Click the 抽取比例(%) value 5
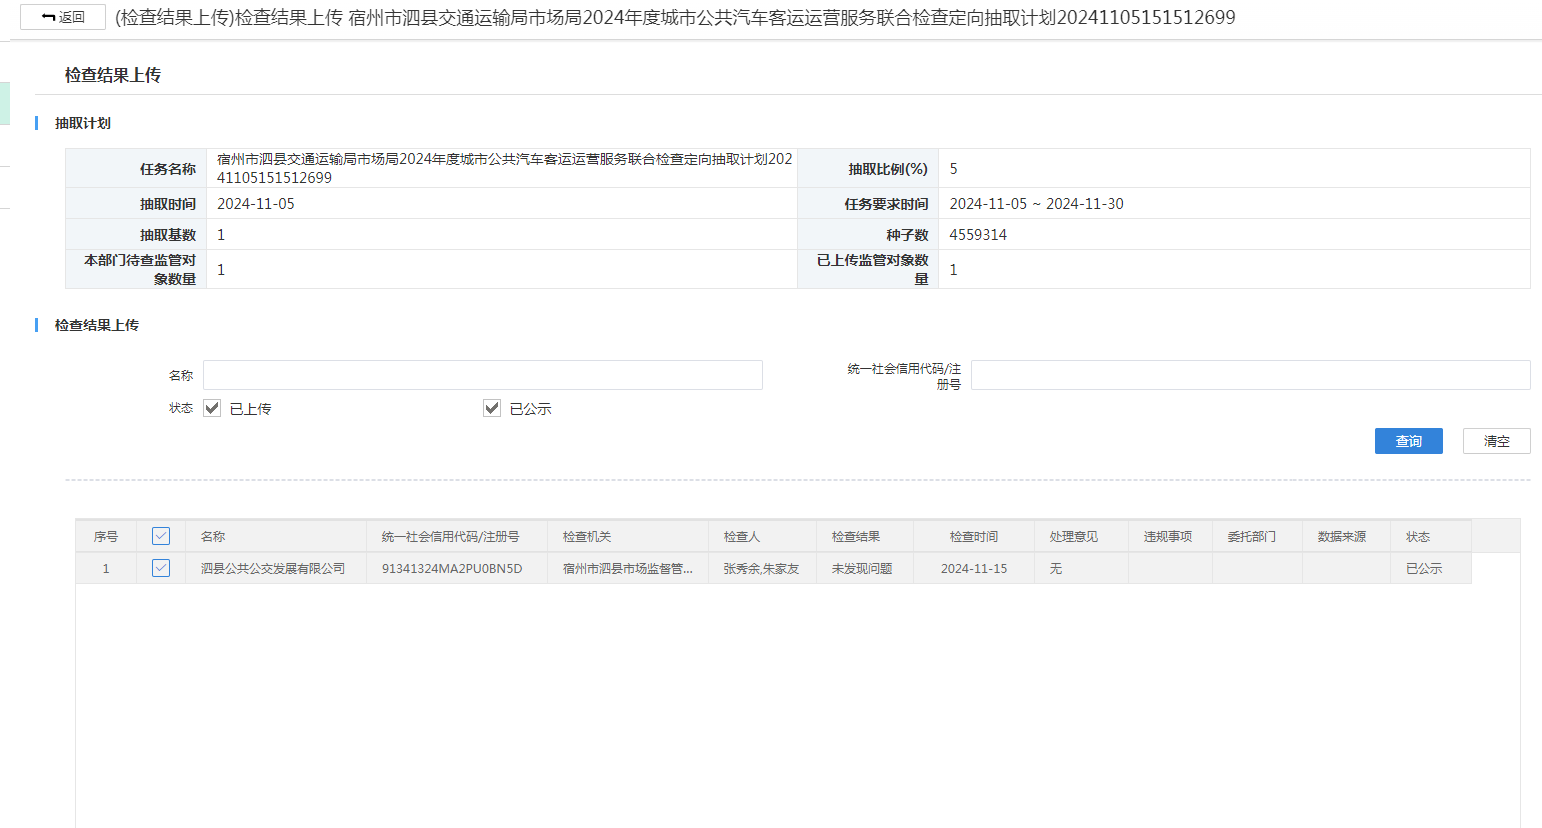1542x828 pixels. pos(953,169)
